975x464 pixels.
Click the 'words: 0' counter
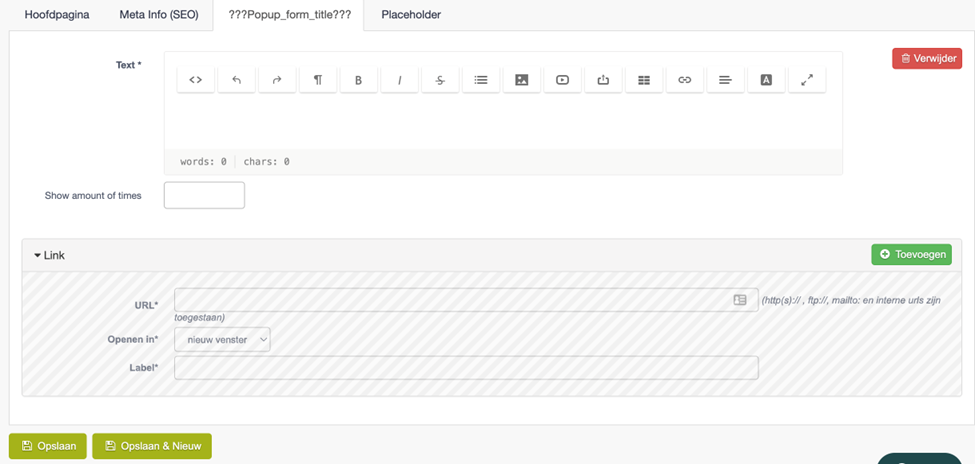click(x=203, y=162)
